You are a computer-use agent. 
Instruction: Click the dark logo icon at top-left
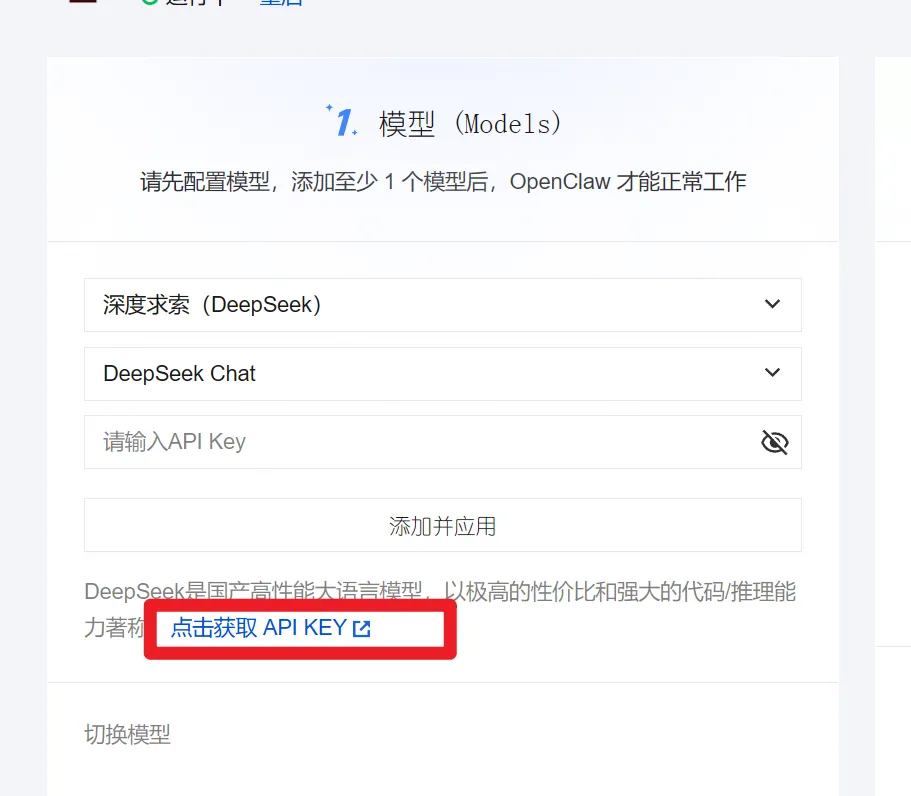pyautogui.click(x=83, y=1)
